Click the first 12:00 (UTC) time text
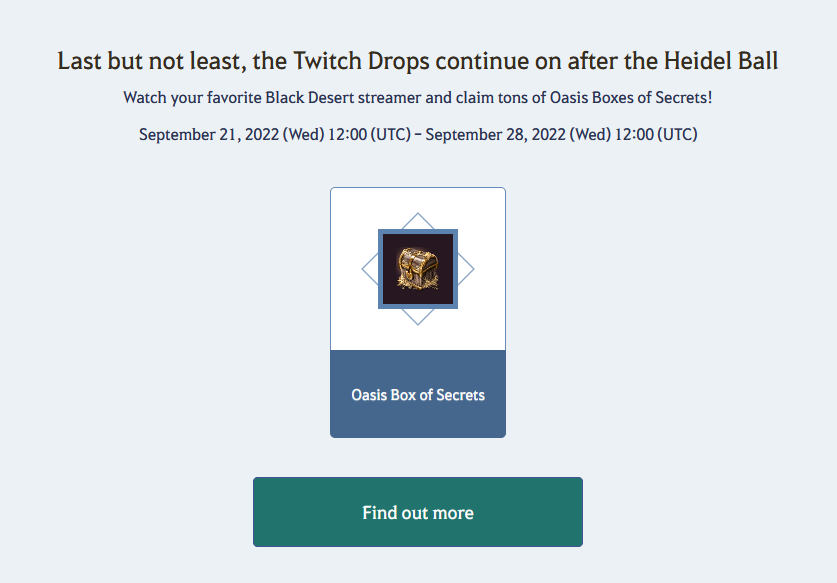Image resolution: width=837 pixels, height=583 pixels. 369,135
